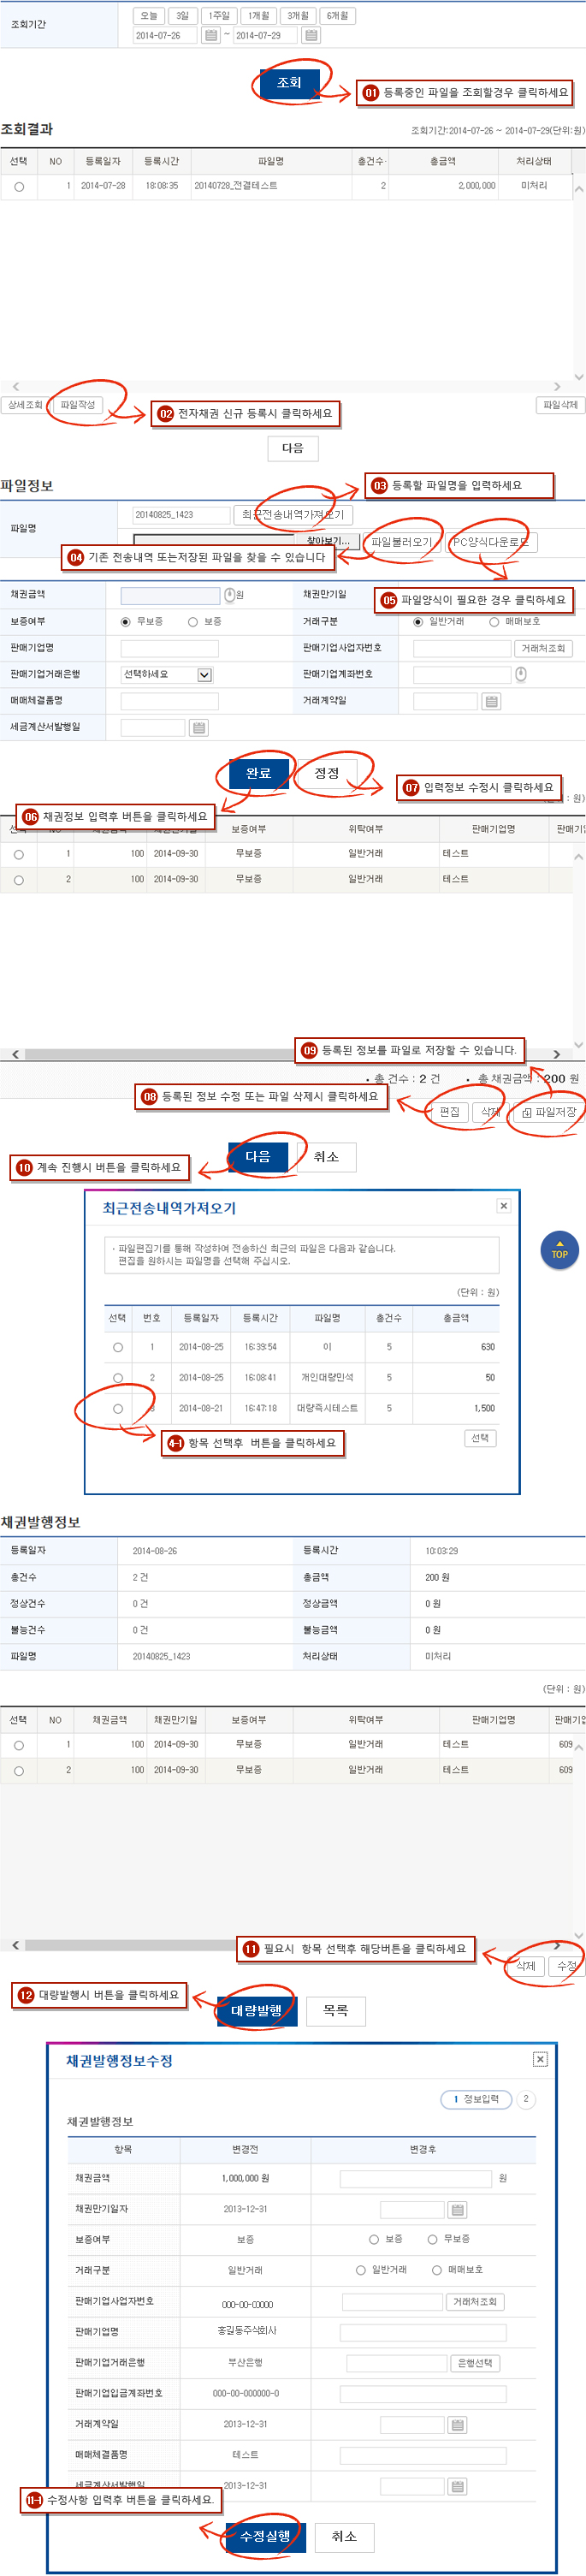This screenshot has height=2576, width=586.
Task: Click the blue 다음 button beside 취소
Action: (x=258, y=1157)
